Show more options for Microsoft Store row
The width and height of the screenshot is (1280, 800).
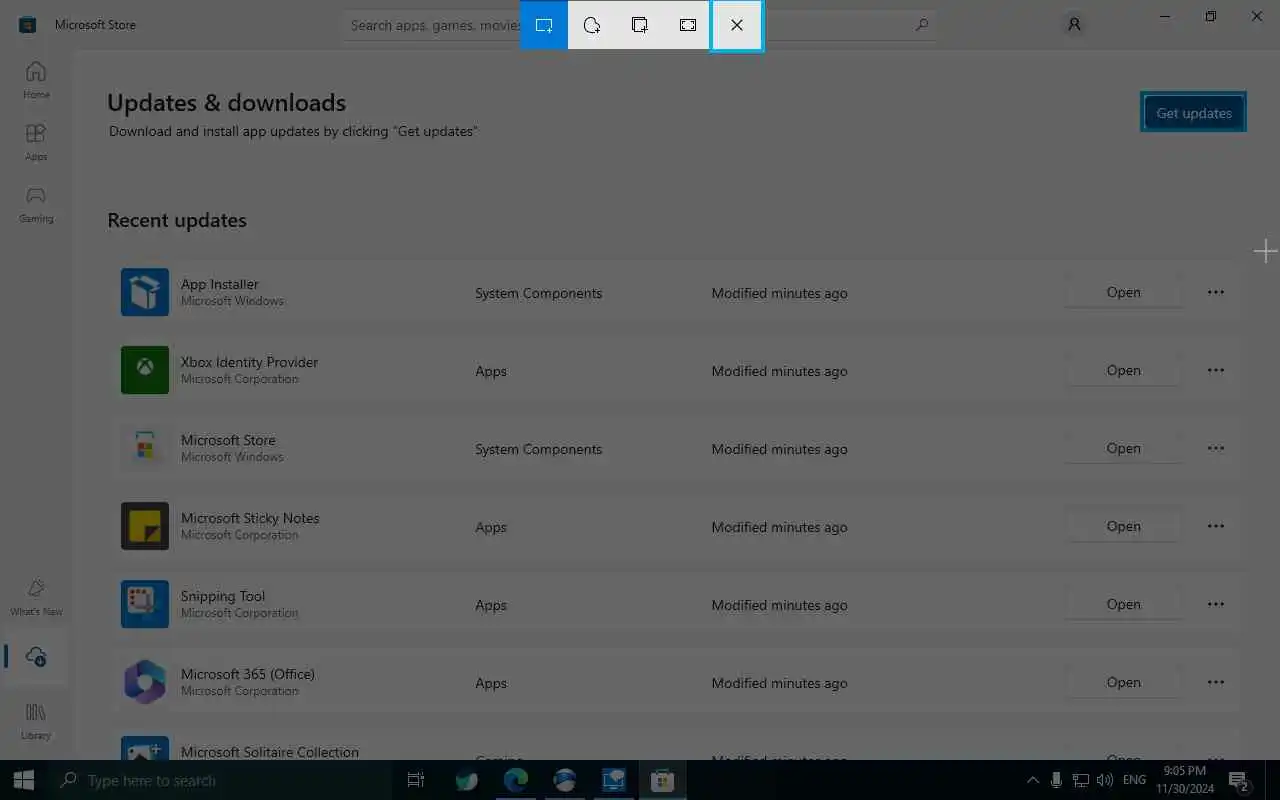1216,448
